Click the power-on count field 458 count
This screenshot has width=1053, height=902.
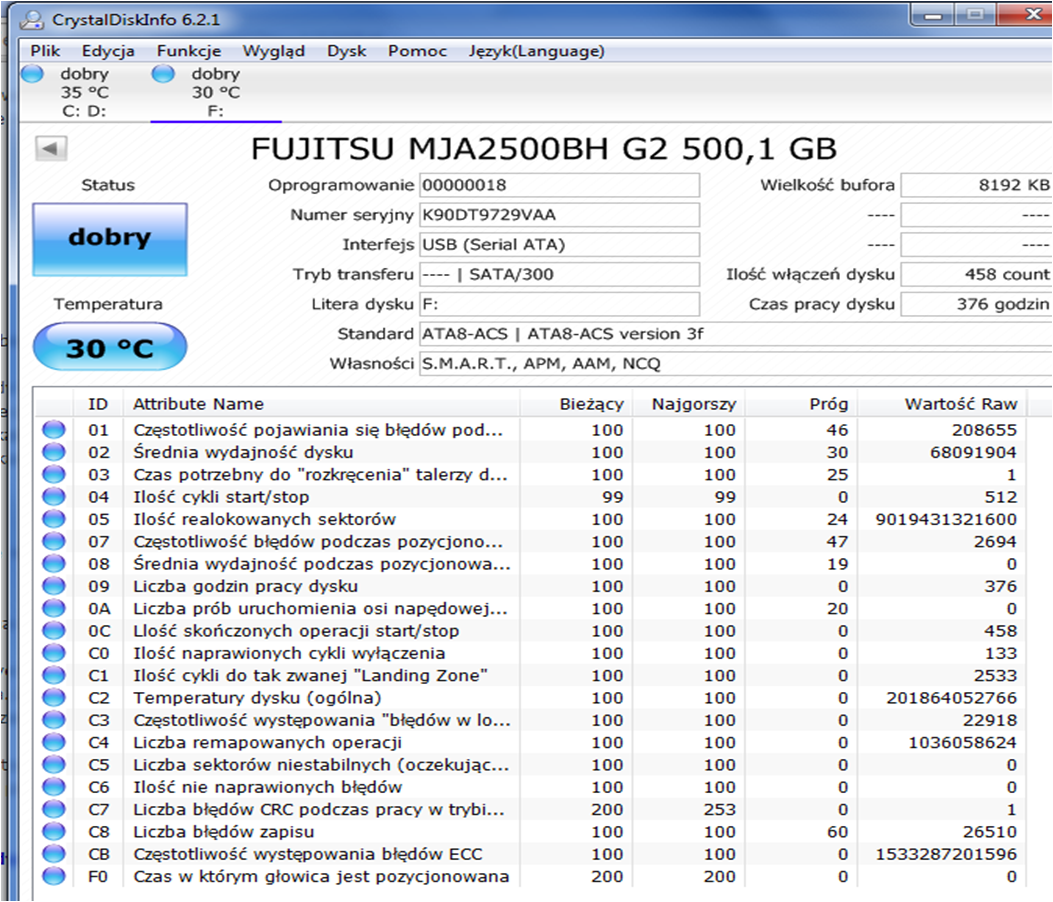click(976, 274)
